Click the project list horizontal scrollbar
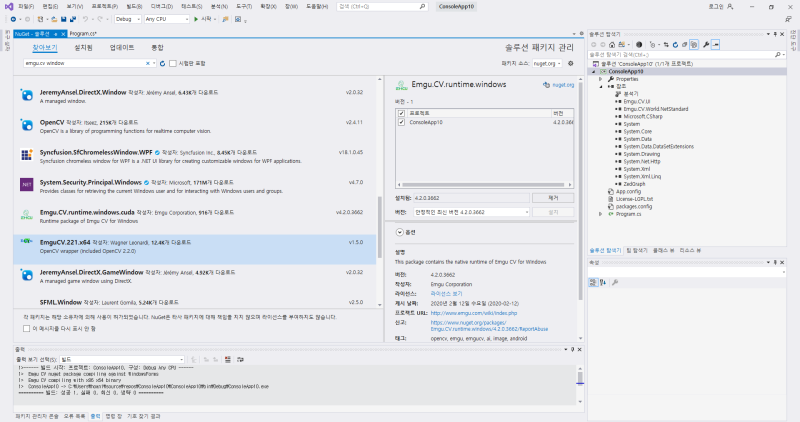Image resolution: width=800 pixels, height=422 pixels. pyautogui.click(x=484, y=185)
